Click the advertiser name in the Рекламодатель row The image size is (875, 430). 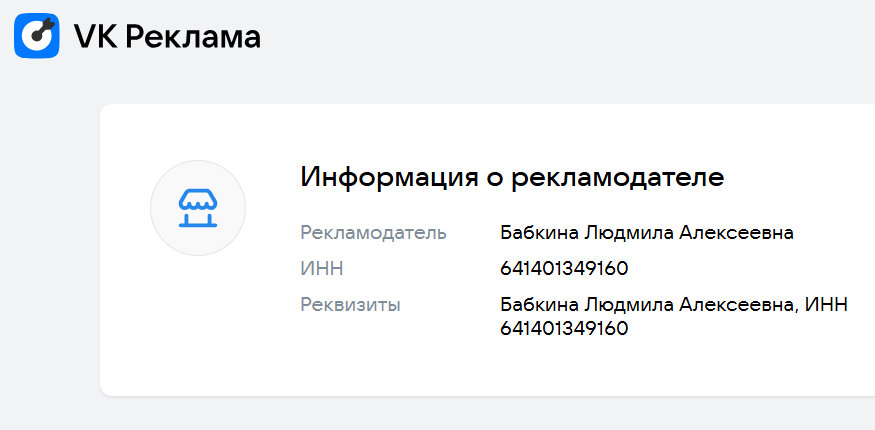(647, 233)
